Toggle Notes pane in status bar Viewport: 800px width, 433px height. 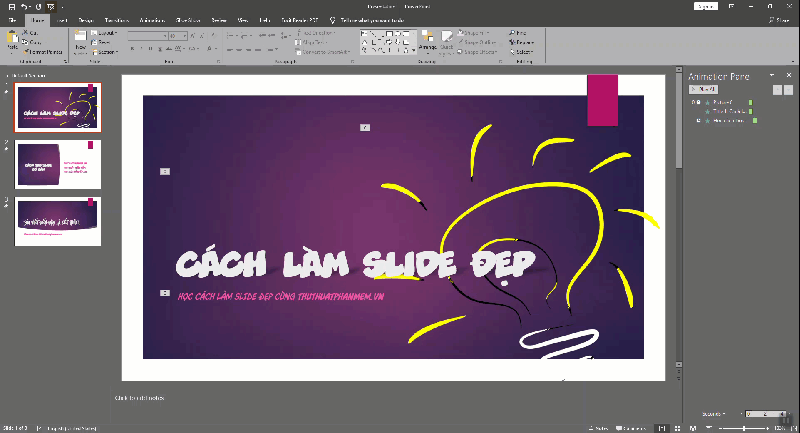pyautogui.click(x=598, y=428)
